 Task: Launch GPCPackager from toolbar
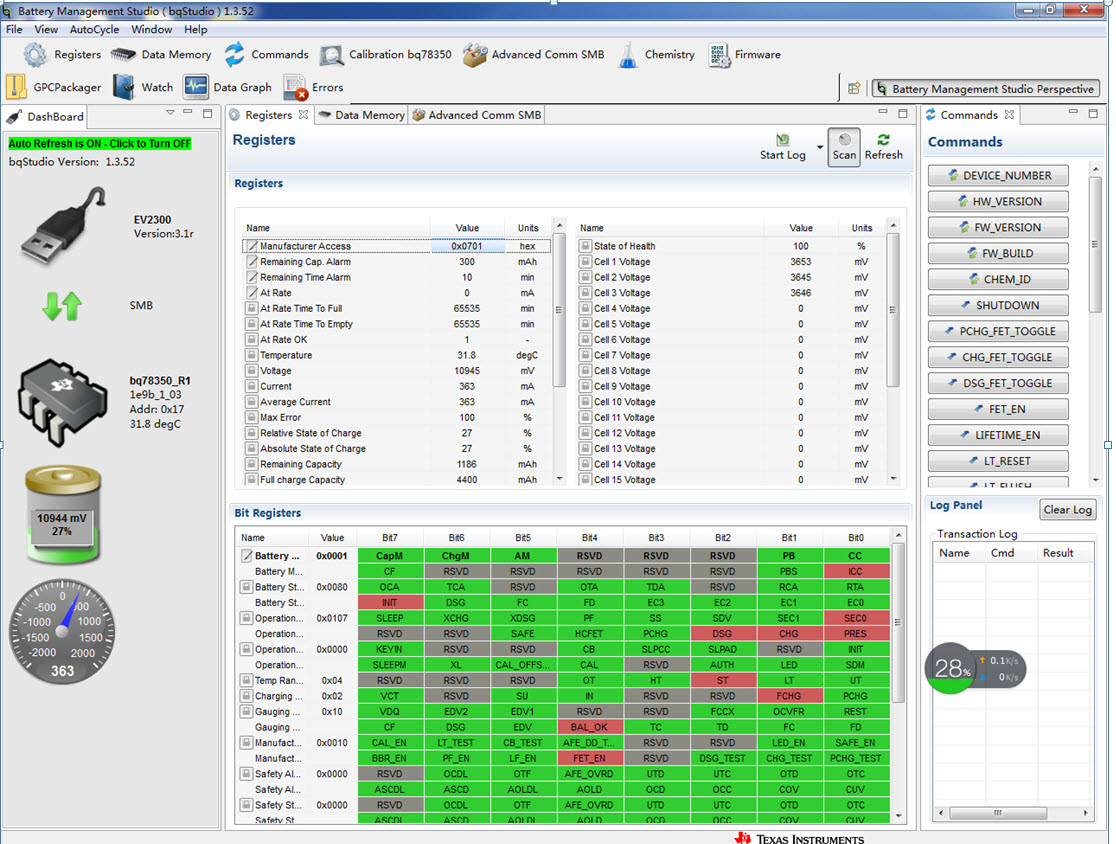click(x=53, y=88)
